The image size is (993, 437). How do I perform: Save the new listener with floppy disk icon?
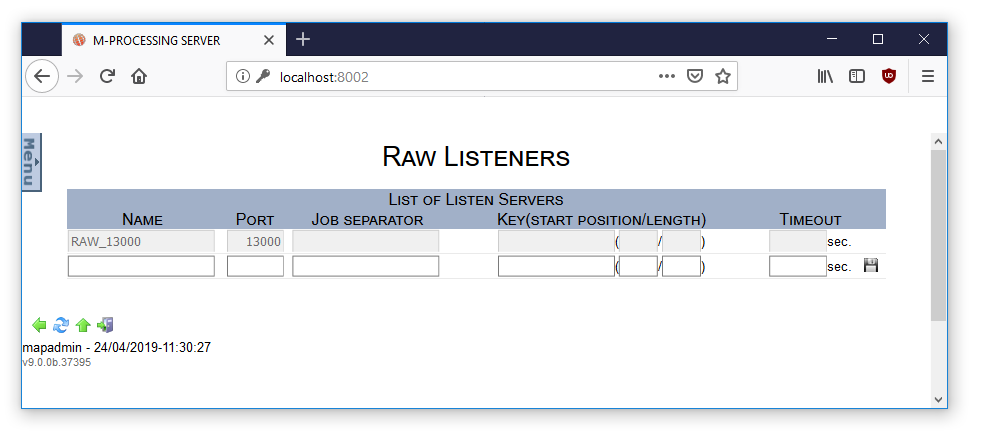[x=870, y=266]
